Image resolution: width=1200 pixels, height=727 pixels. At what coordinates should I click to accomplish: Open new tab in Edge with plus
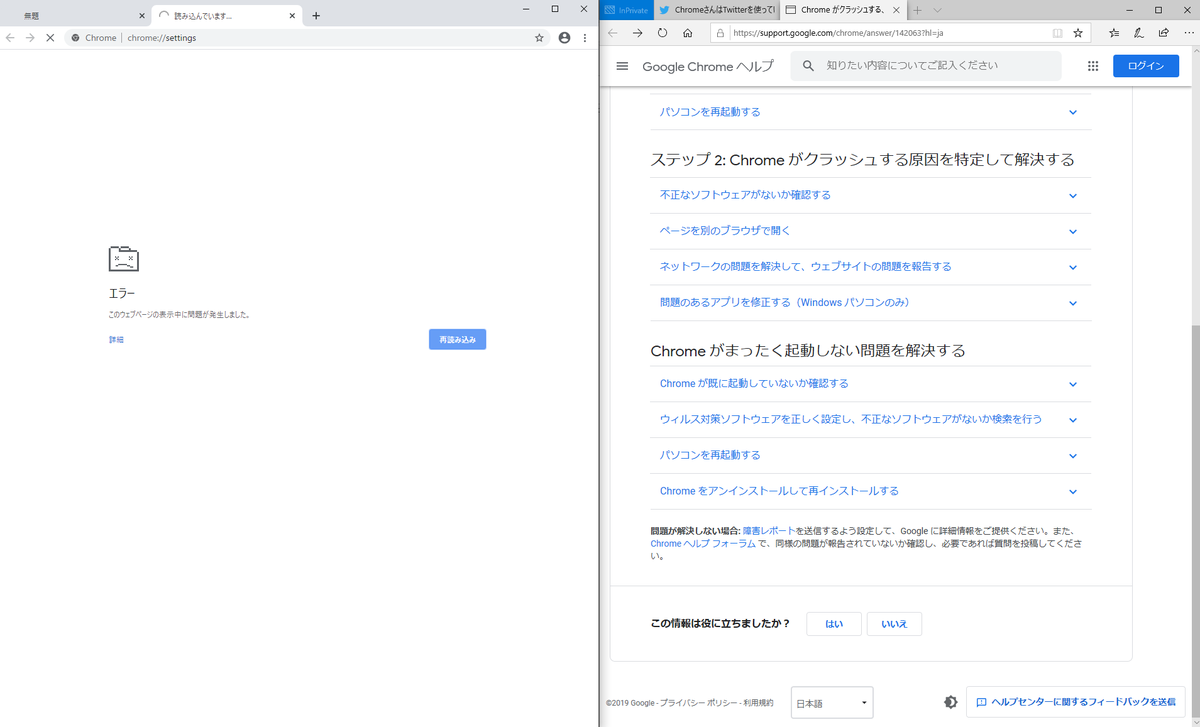pyautogui.click(x=917, y=10)
